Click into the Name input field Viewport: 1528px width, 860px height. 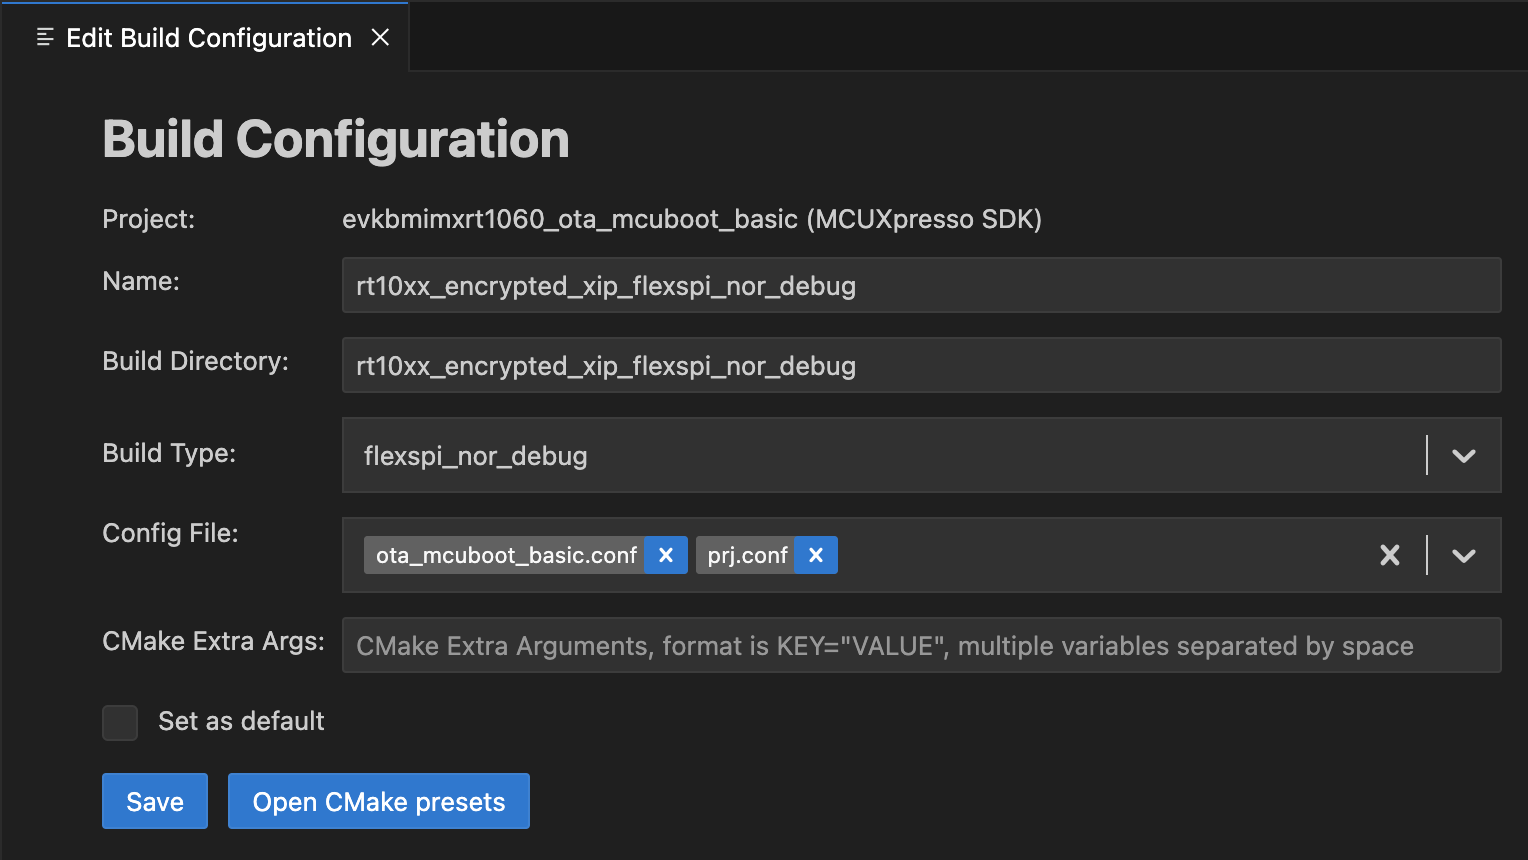point(920,286)
